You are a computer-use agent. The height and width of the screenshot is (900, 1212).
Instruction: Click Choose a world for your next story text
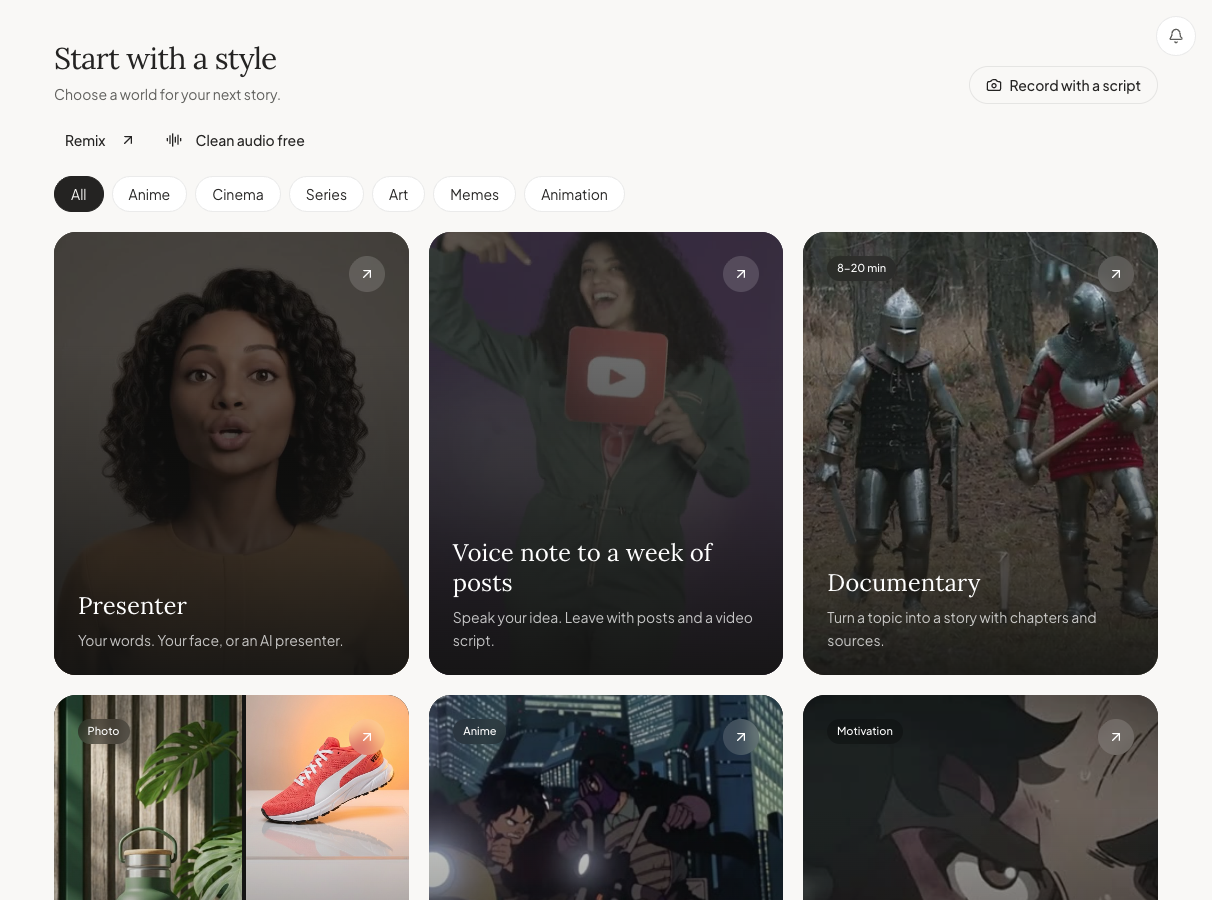tap(167, 95)
